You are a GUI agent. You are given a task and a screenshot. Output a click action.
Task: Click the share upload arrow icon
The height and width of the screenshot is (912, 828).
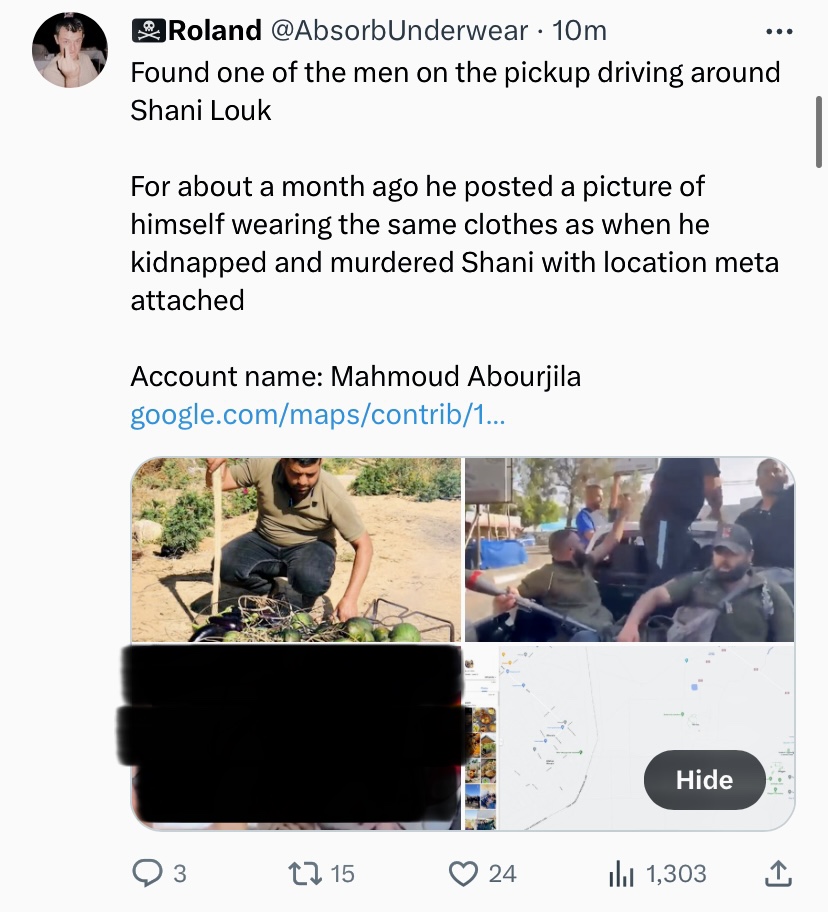(777, 873)
